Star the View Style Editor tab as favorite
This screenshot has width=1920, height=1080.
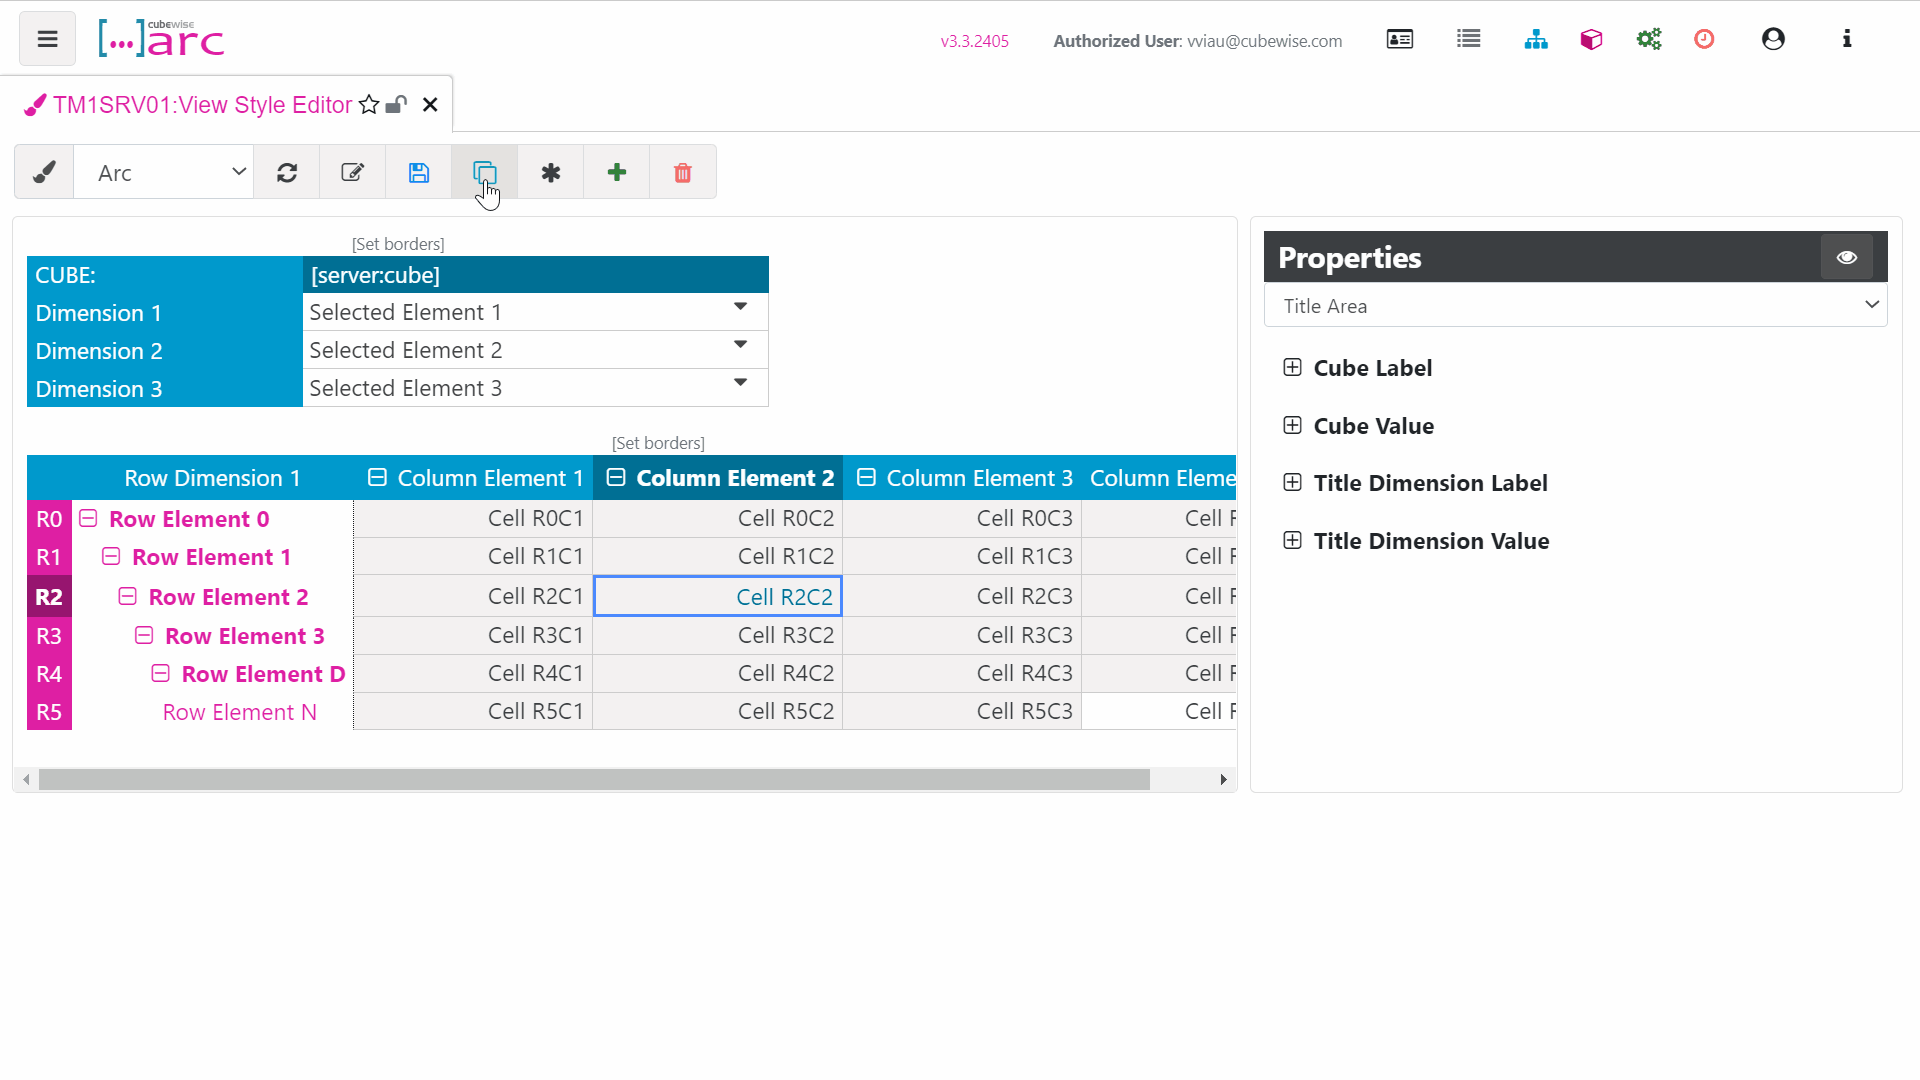pyautogui.click(x=369, y=105)
